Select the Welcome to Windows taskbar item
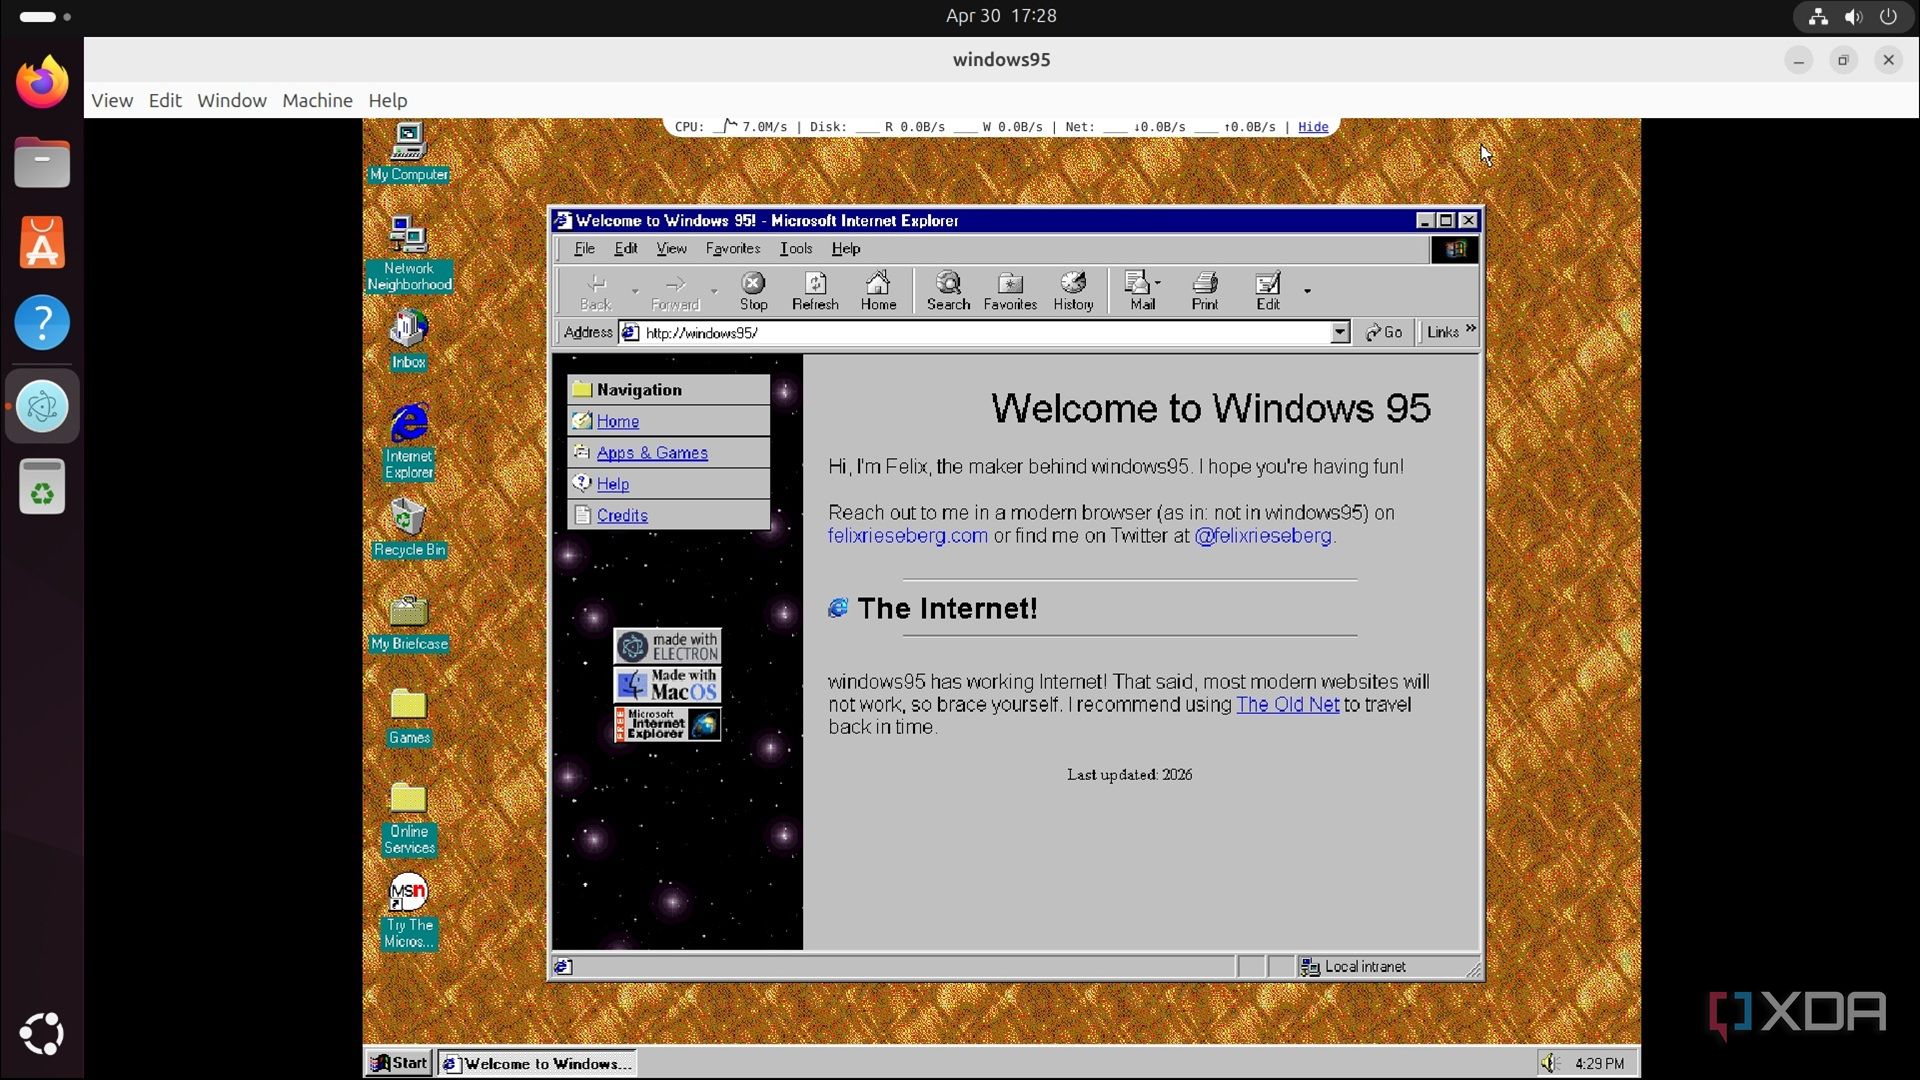 pyautogui.click(x=537, y=1063)
